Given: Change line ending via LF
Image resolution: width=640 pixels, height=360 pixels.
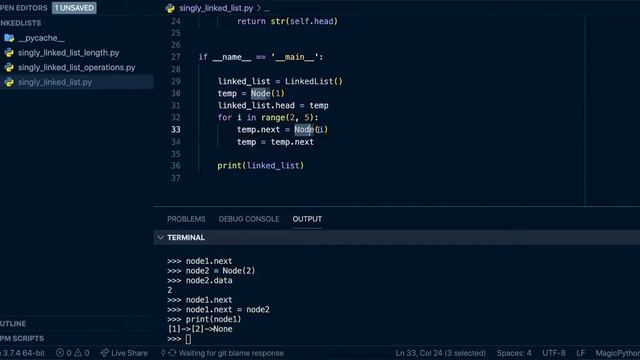Looking at the screenshot, I should (580, 353).
